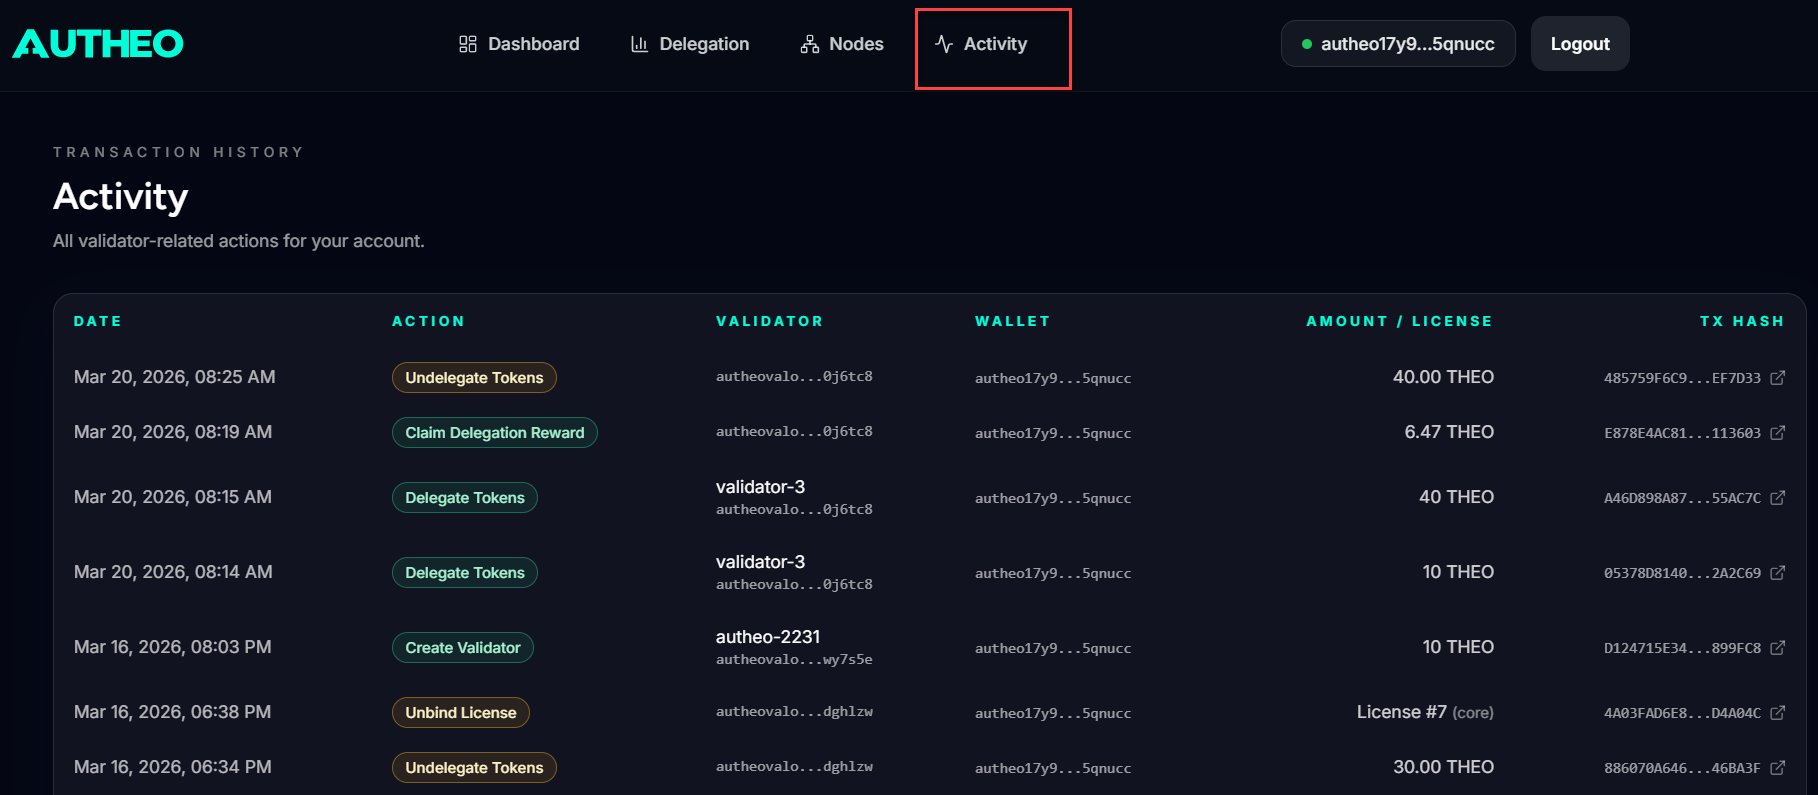Click the 40.00 THEO amount

pos(1443,377)
